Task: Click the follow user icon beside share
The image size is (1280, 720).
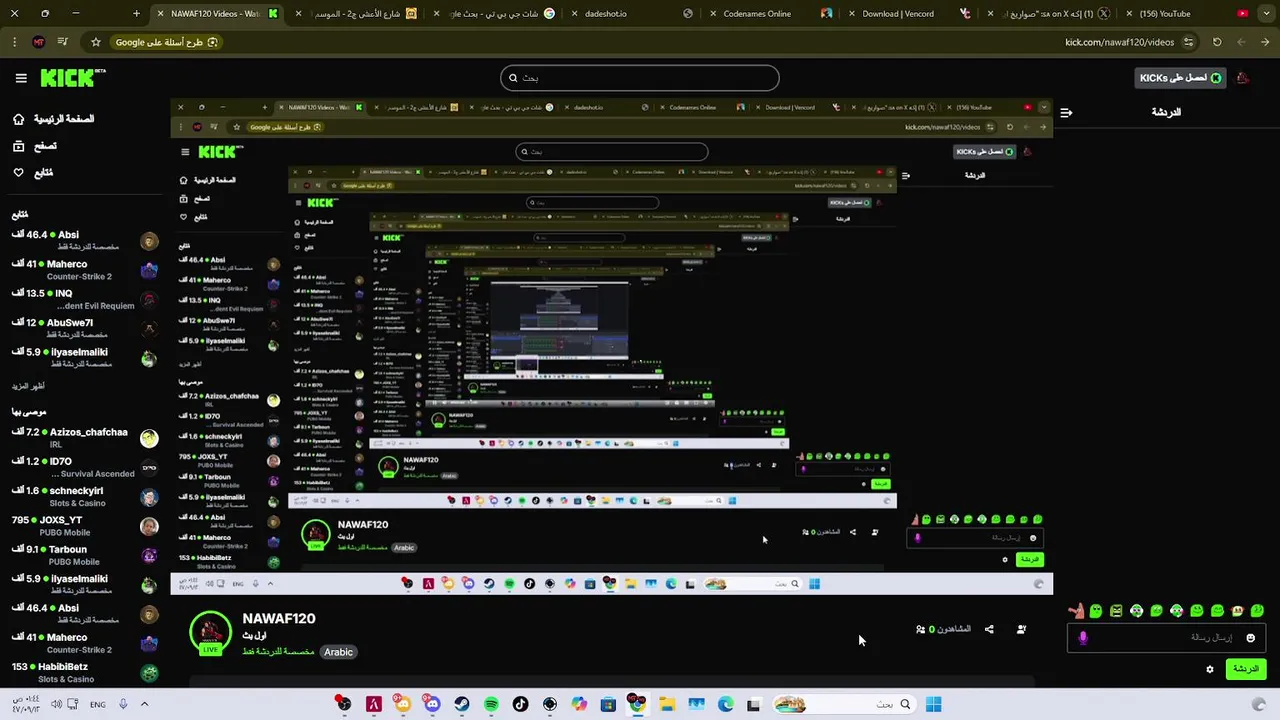Action: [1021, 629]
